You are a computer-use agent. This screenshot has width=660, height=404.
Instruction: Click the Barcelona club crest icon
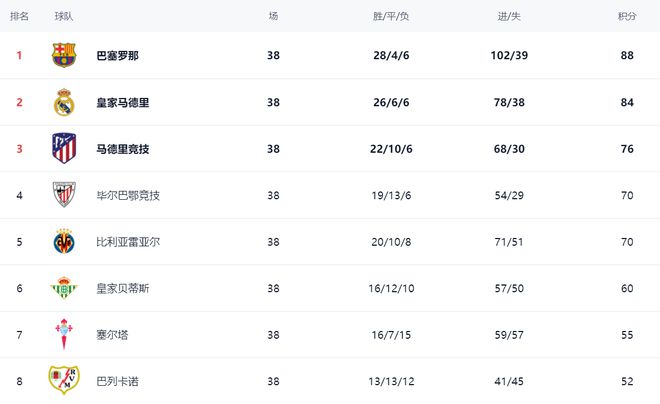tap(64, 55)
